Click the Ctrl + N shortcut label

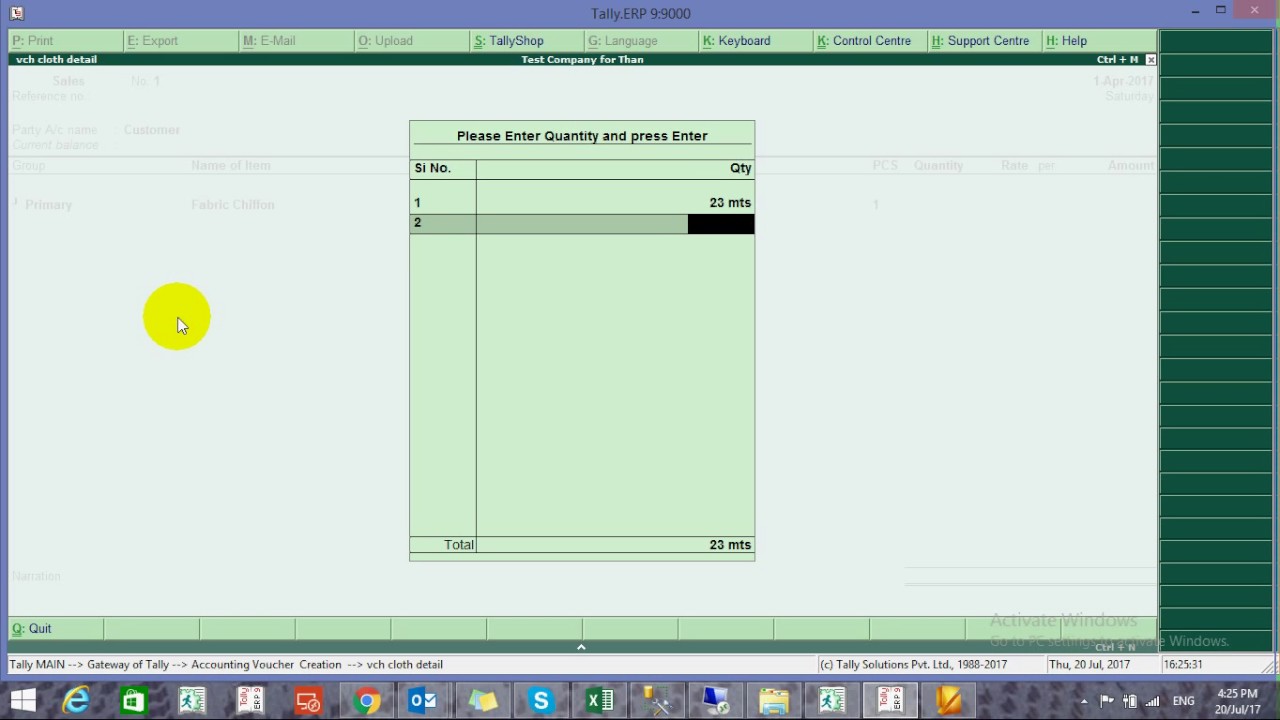(x=1115, y=647)
